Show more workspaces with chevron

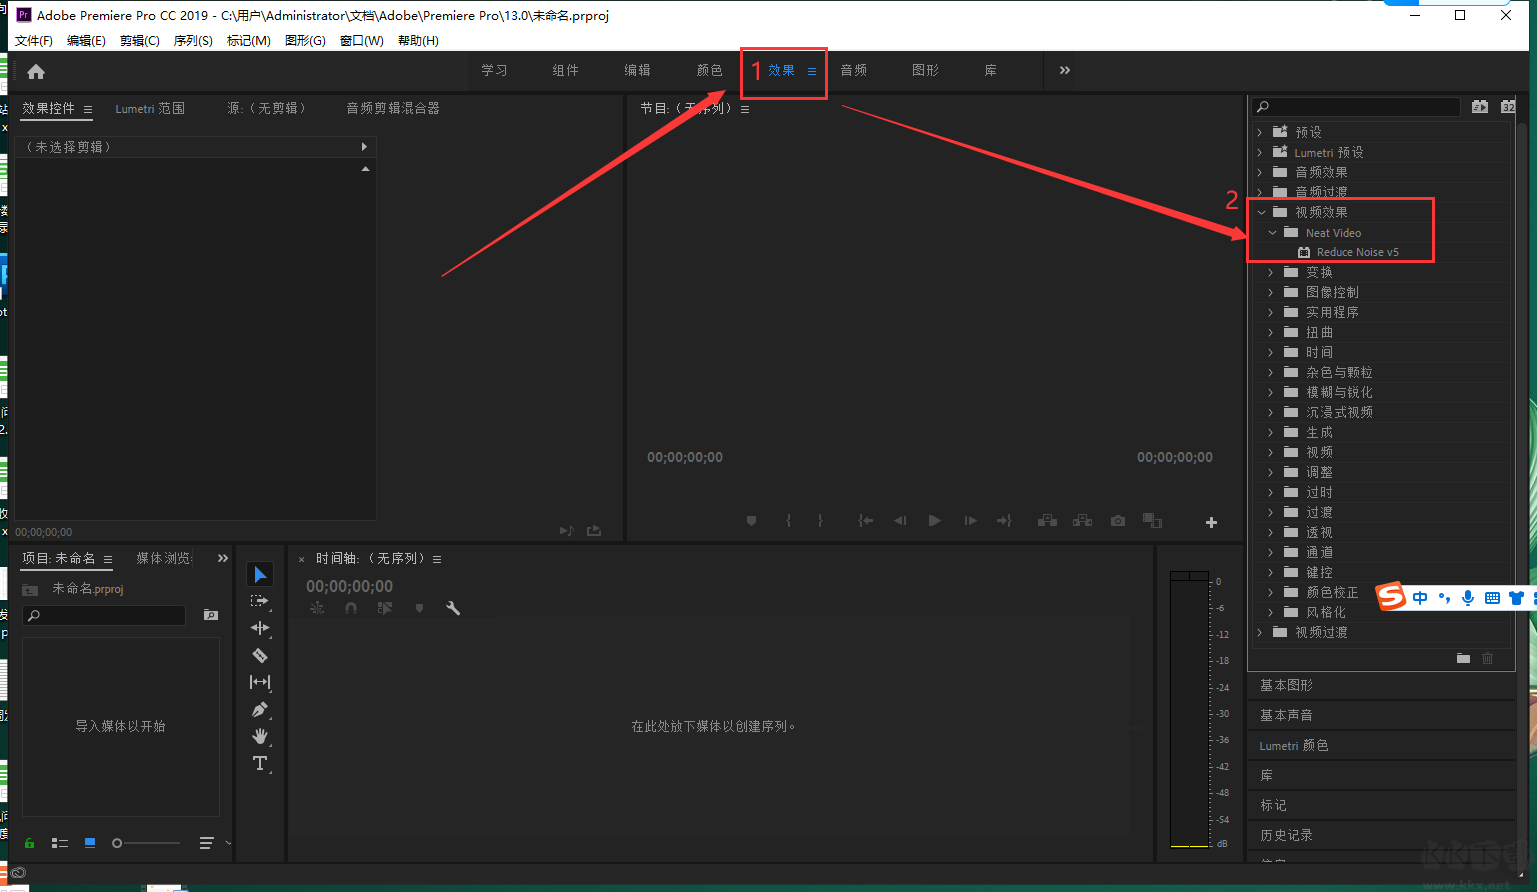click(x=1065, y=70)
